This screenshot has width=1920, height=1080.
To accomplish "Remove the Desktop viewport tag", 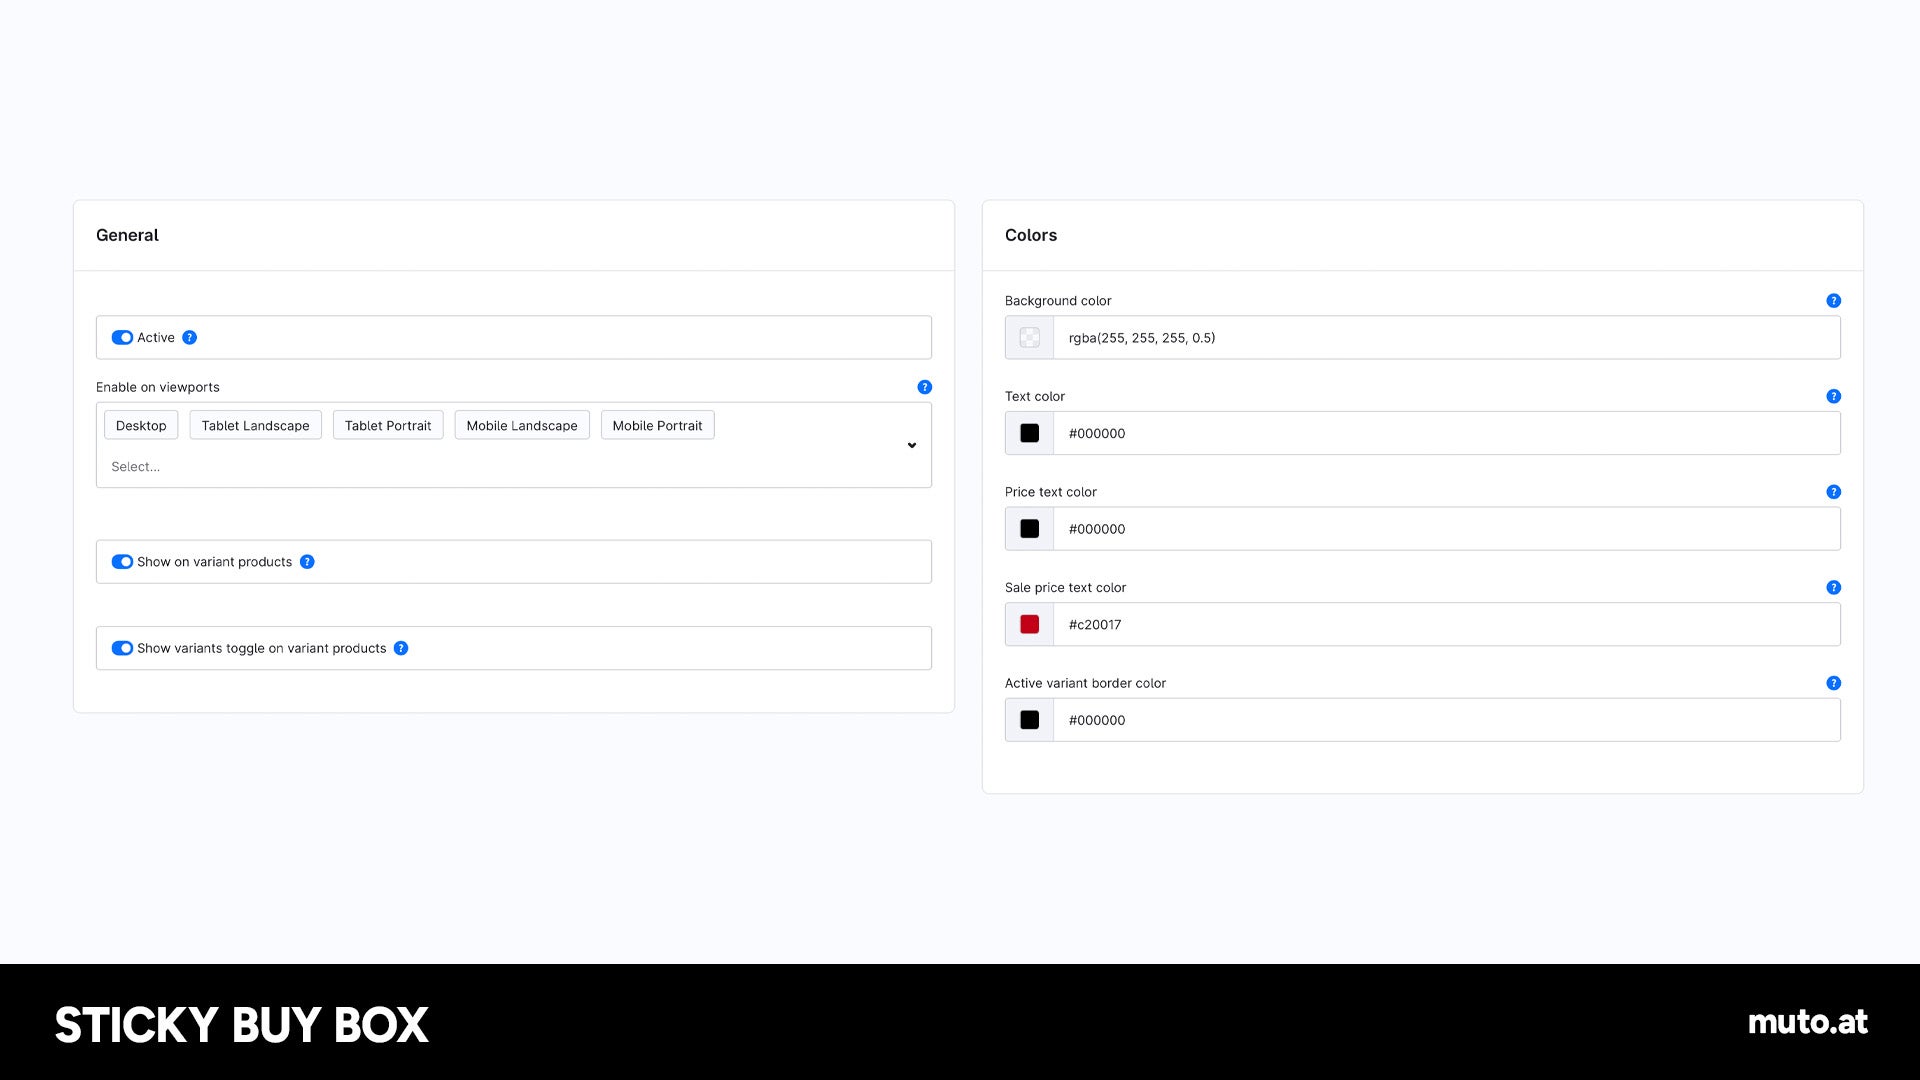I will (141, 425).
